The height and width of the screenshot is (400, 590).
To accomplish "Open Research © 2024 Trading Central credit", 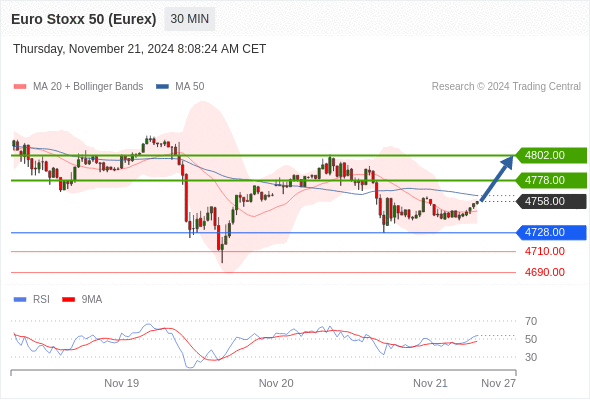I will tap(506, 87).
